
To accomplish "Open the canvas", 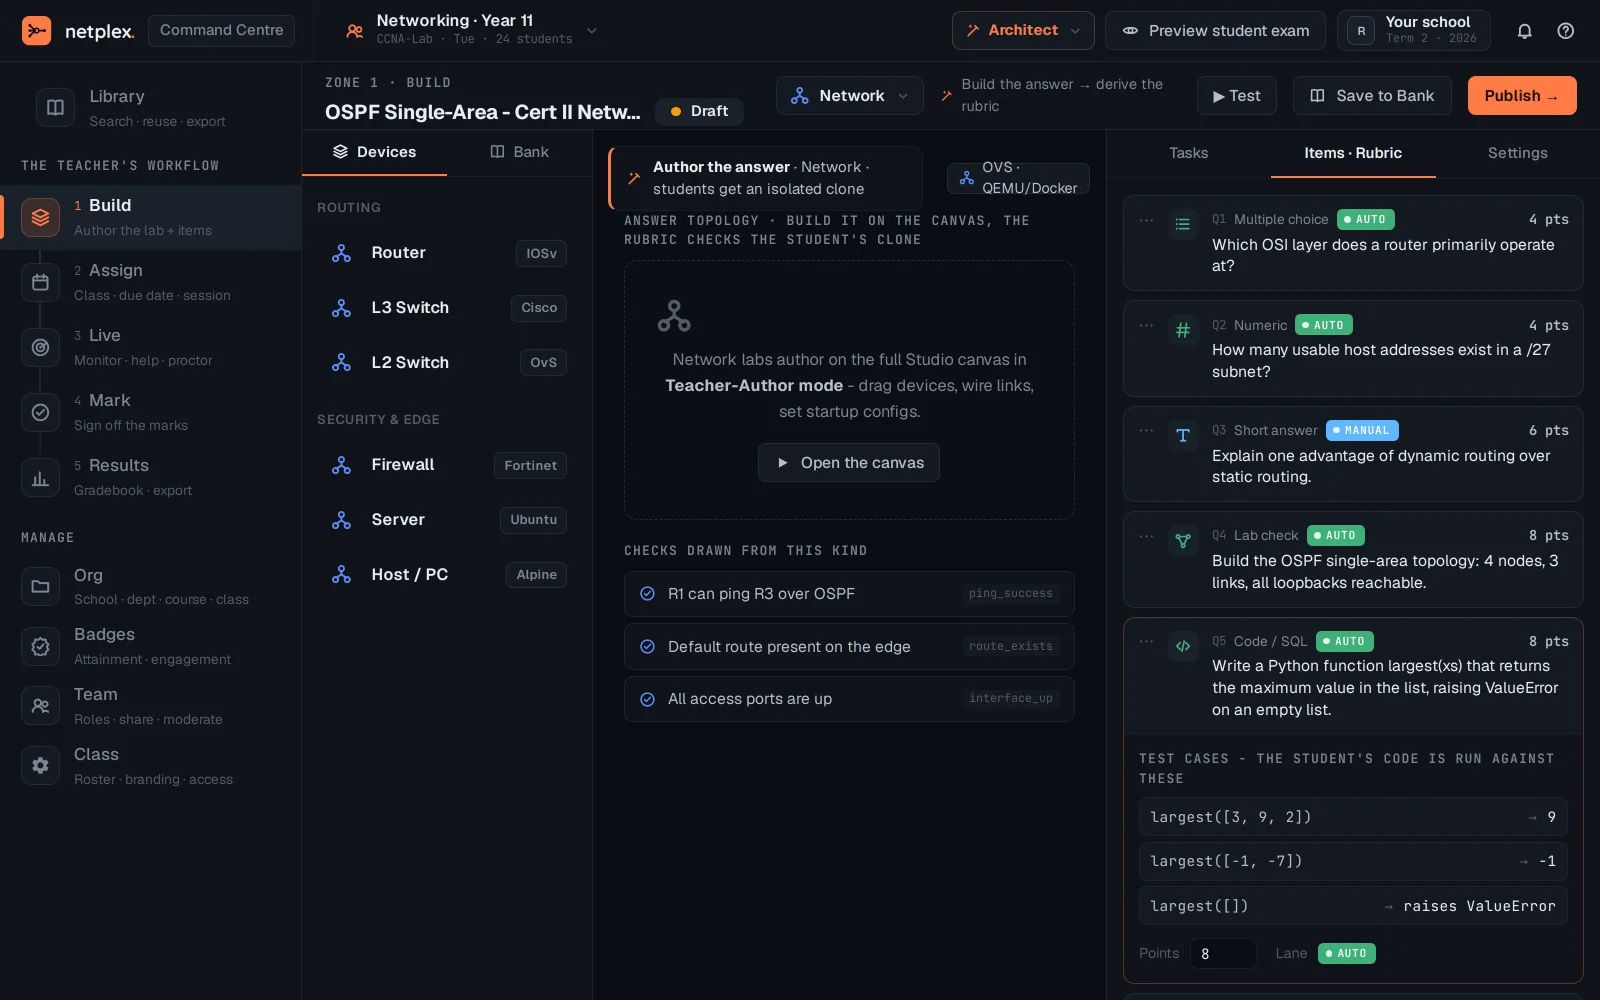I will pos(849,463).
